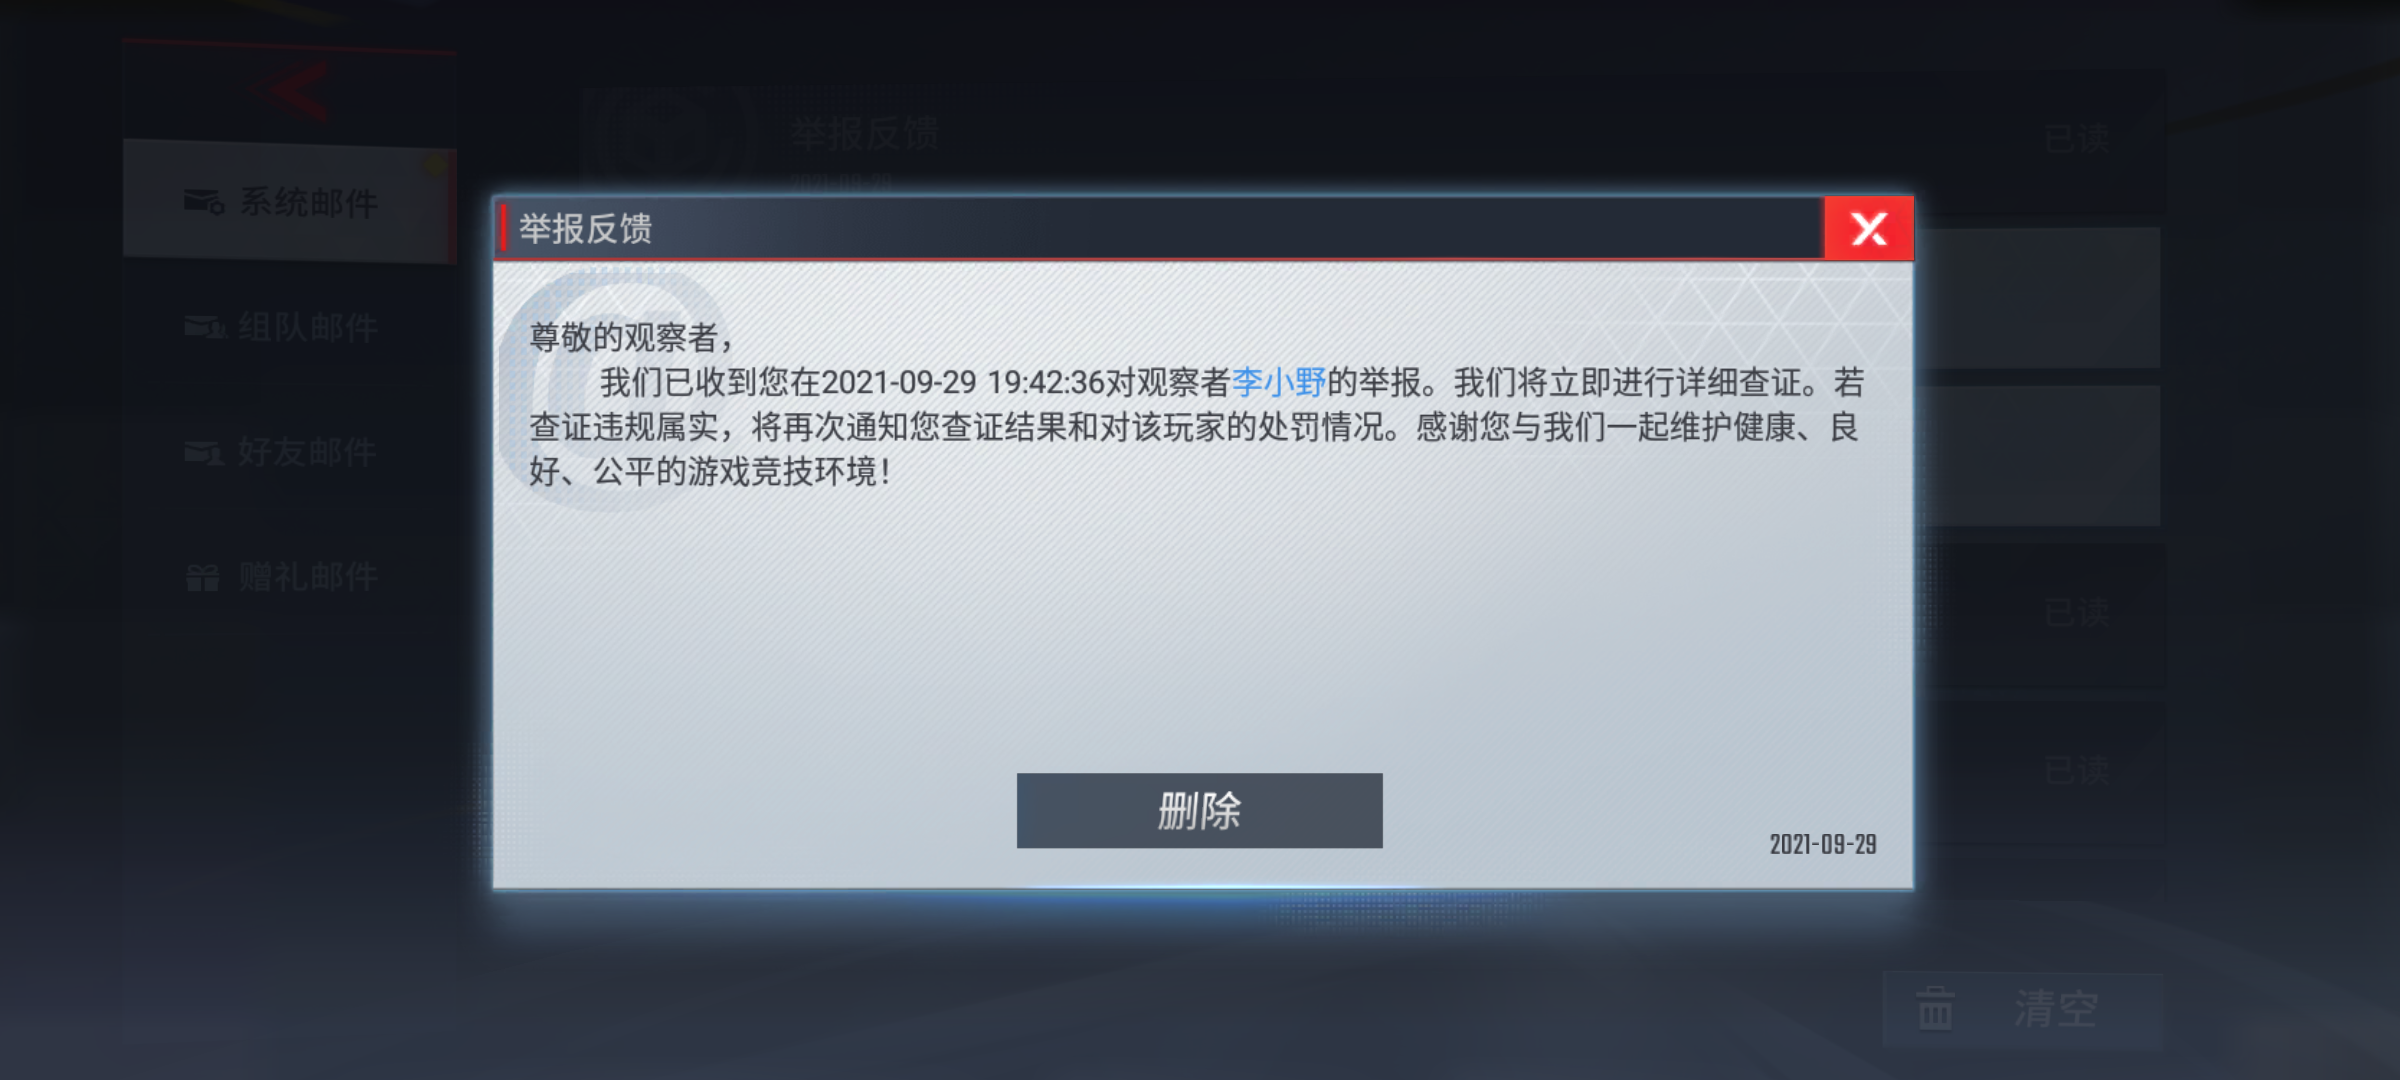Click the trash can icon near 清空
Screen dimensions: 2400x1080
(1935, 1008)
